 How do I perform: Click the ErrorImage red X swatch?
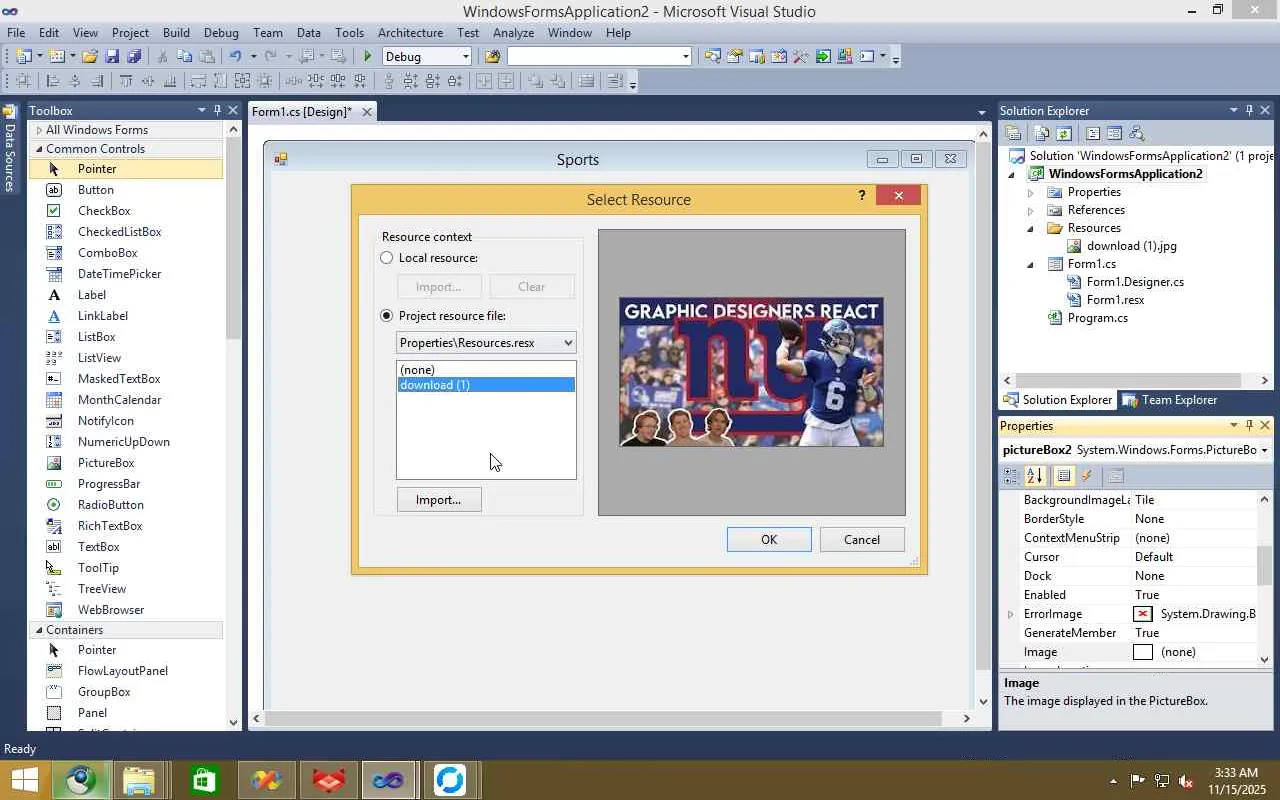pyautogui.click(x=1143, y=614)
